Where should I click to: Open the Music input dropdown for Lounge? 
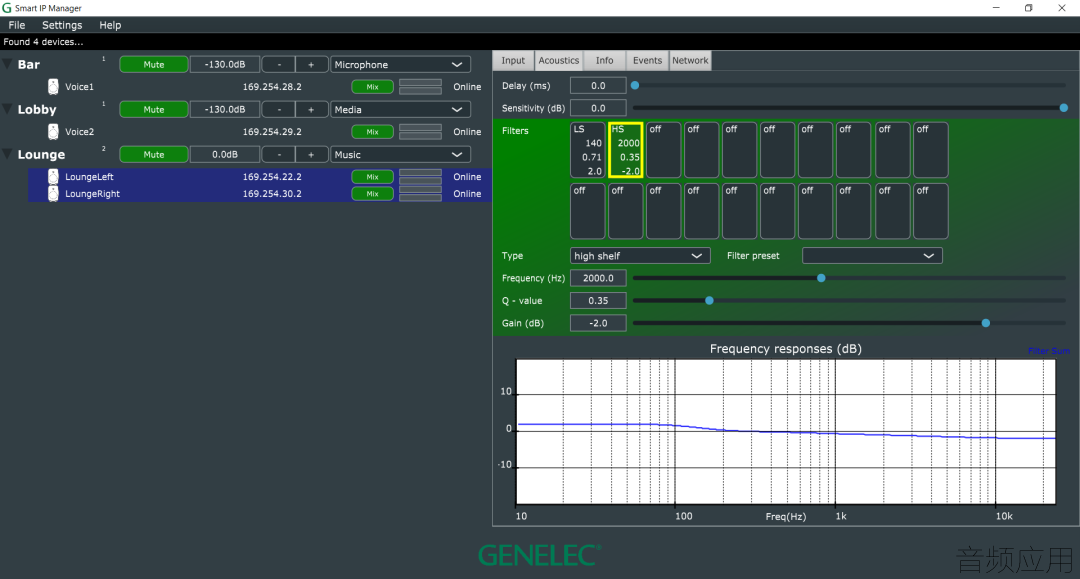[400, 155]
